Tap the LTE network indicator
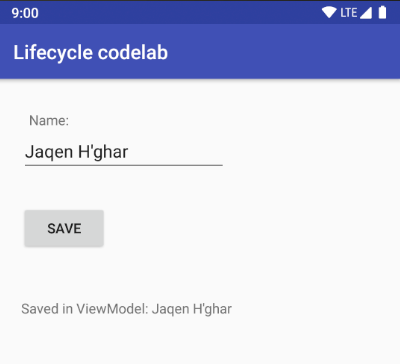Image resolution: width=400 pixels, height=364 pixels. tap(349, 13)
